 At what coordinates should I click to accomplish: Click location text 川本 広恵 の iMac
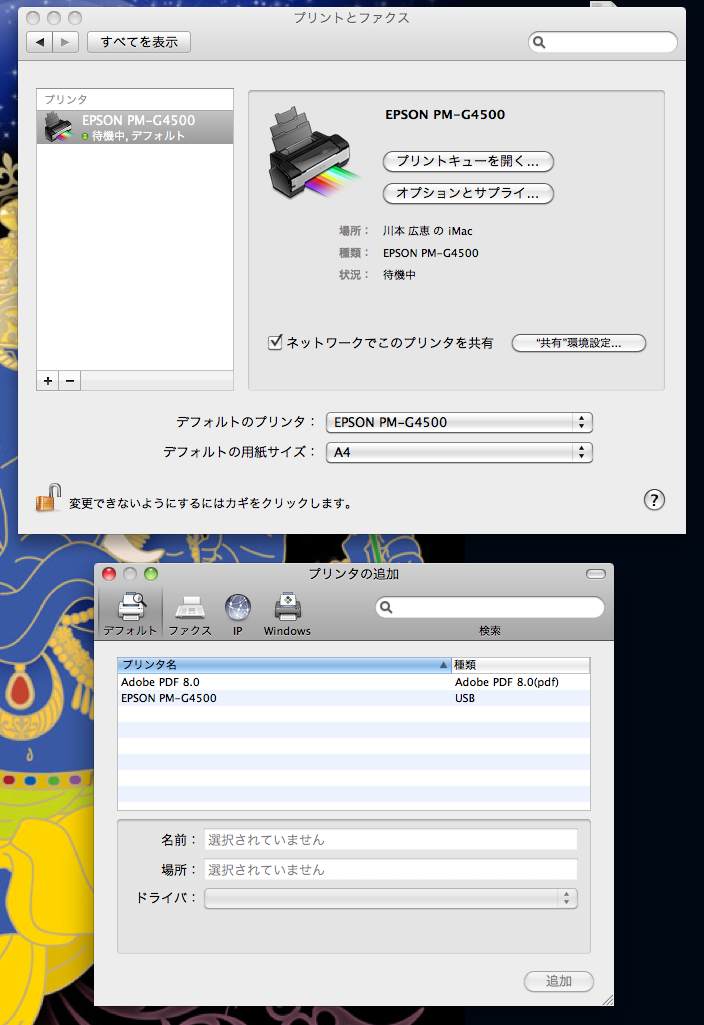(x=427, y=231)
